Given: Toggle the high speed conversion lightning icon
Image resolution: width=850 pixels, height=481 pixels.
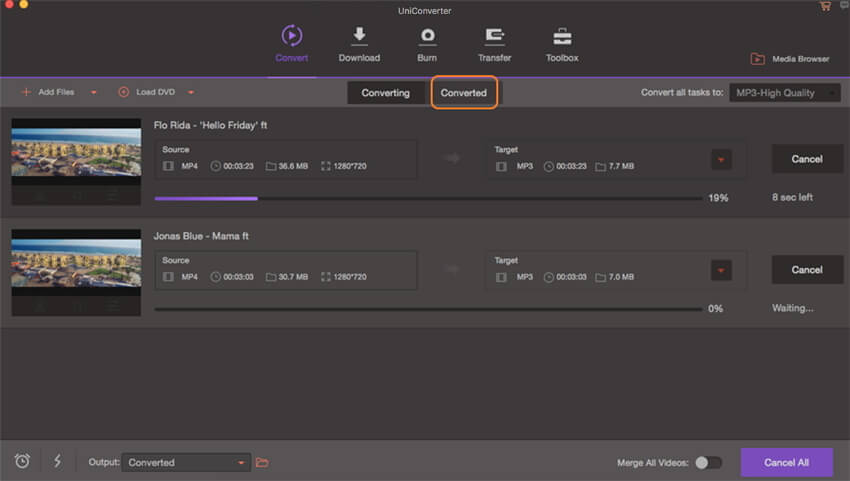Looking at the screenshot, I should coord(57,461).
